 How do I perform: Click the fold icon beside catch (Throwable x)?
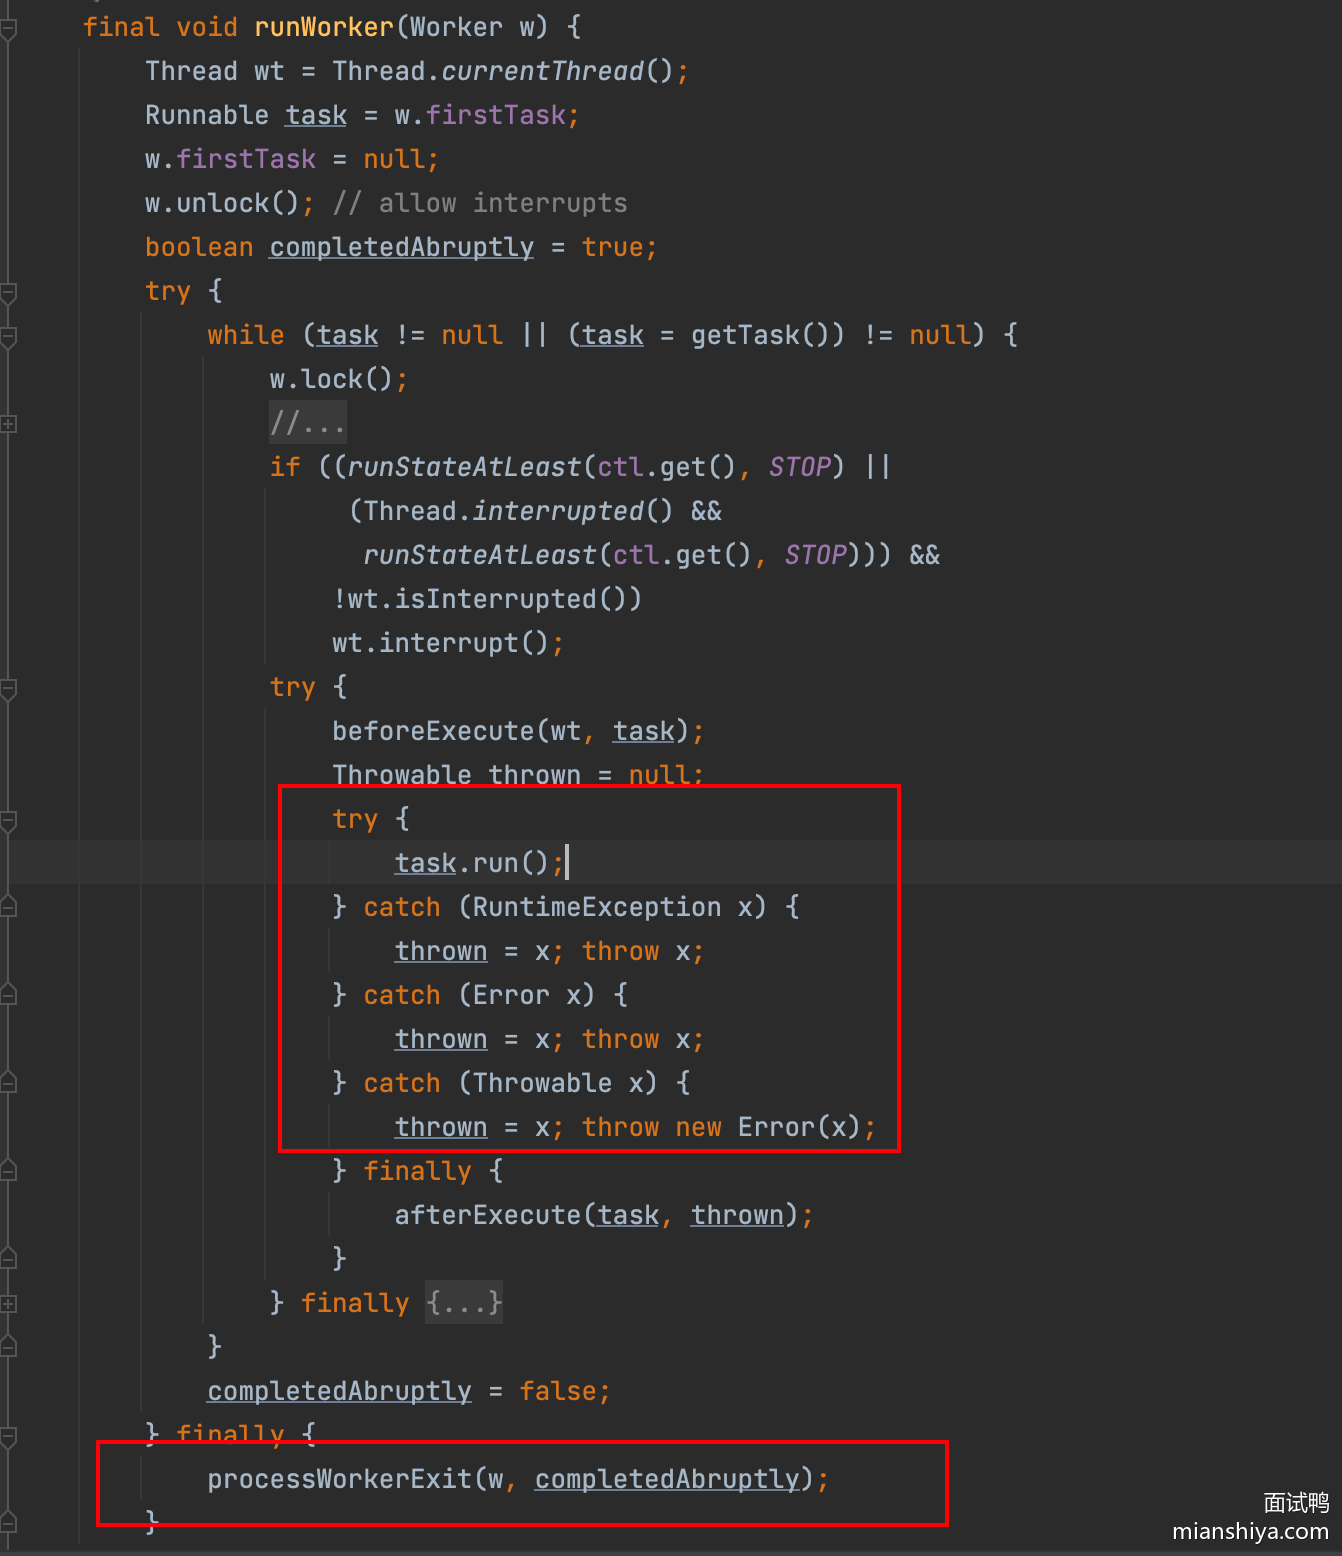pos(8,1083)
